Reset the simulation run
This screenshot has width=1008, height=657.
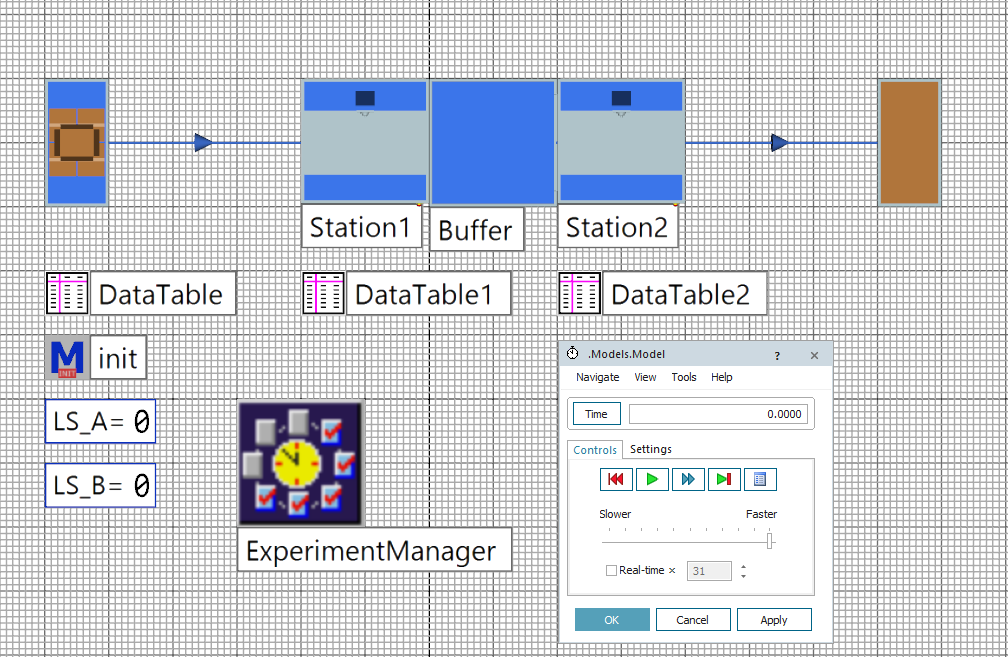point(616,479)
